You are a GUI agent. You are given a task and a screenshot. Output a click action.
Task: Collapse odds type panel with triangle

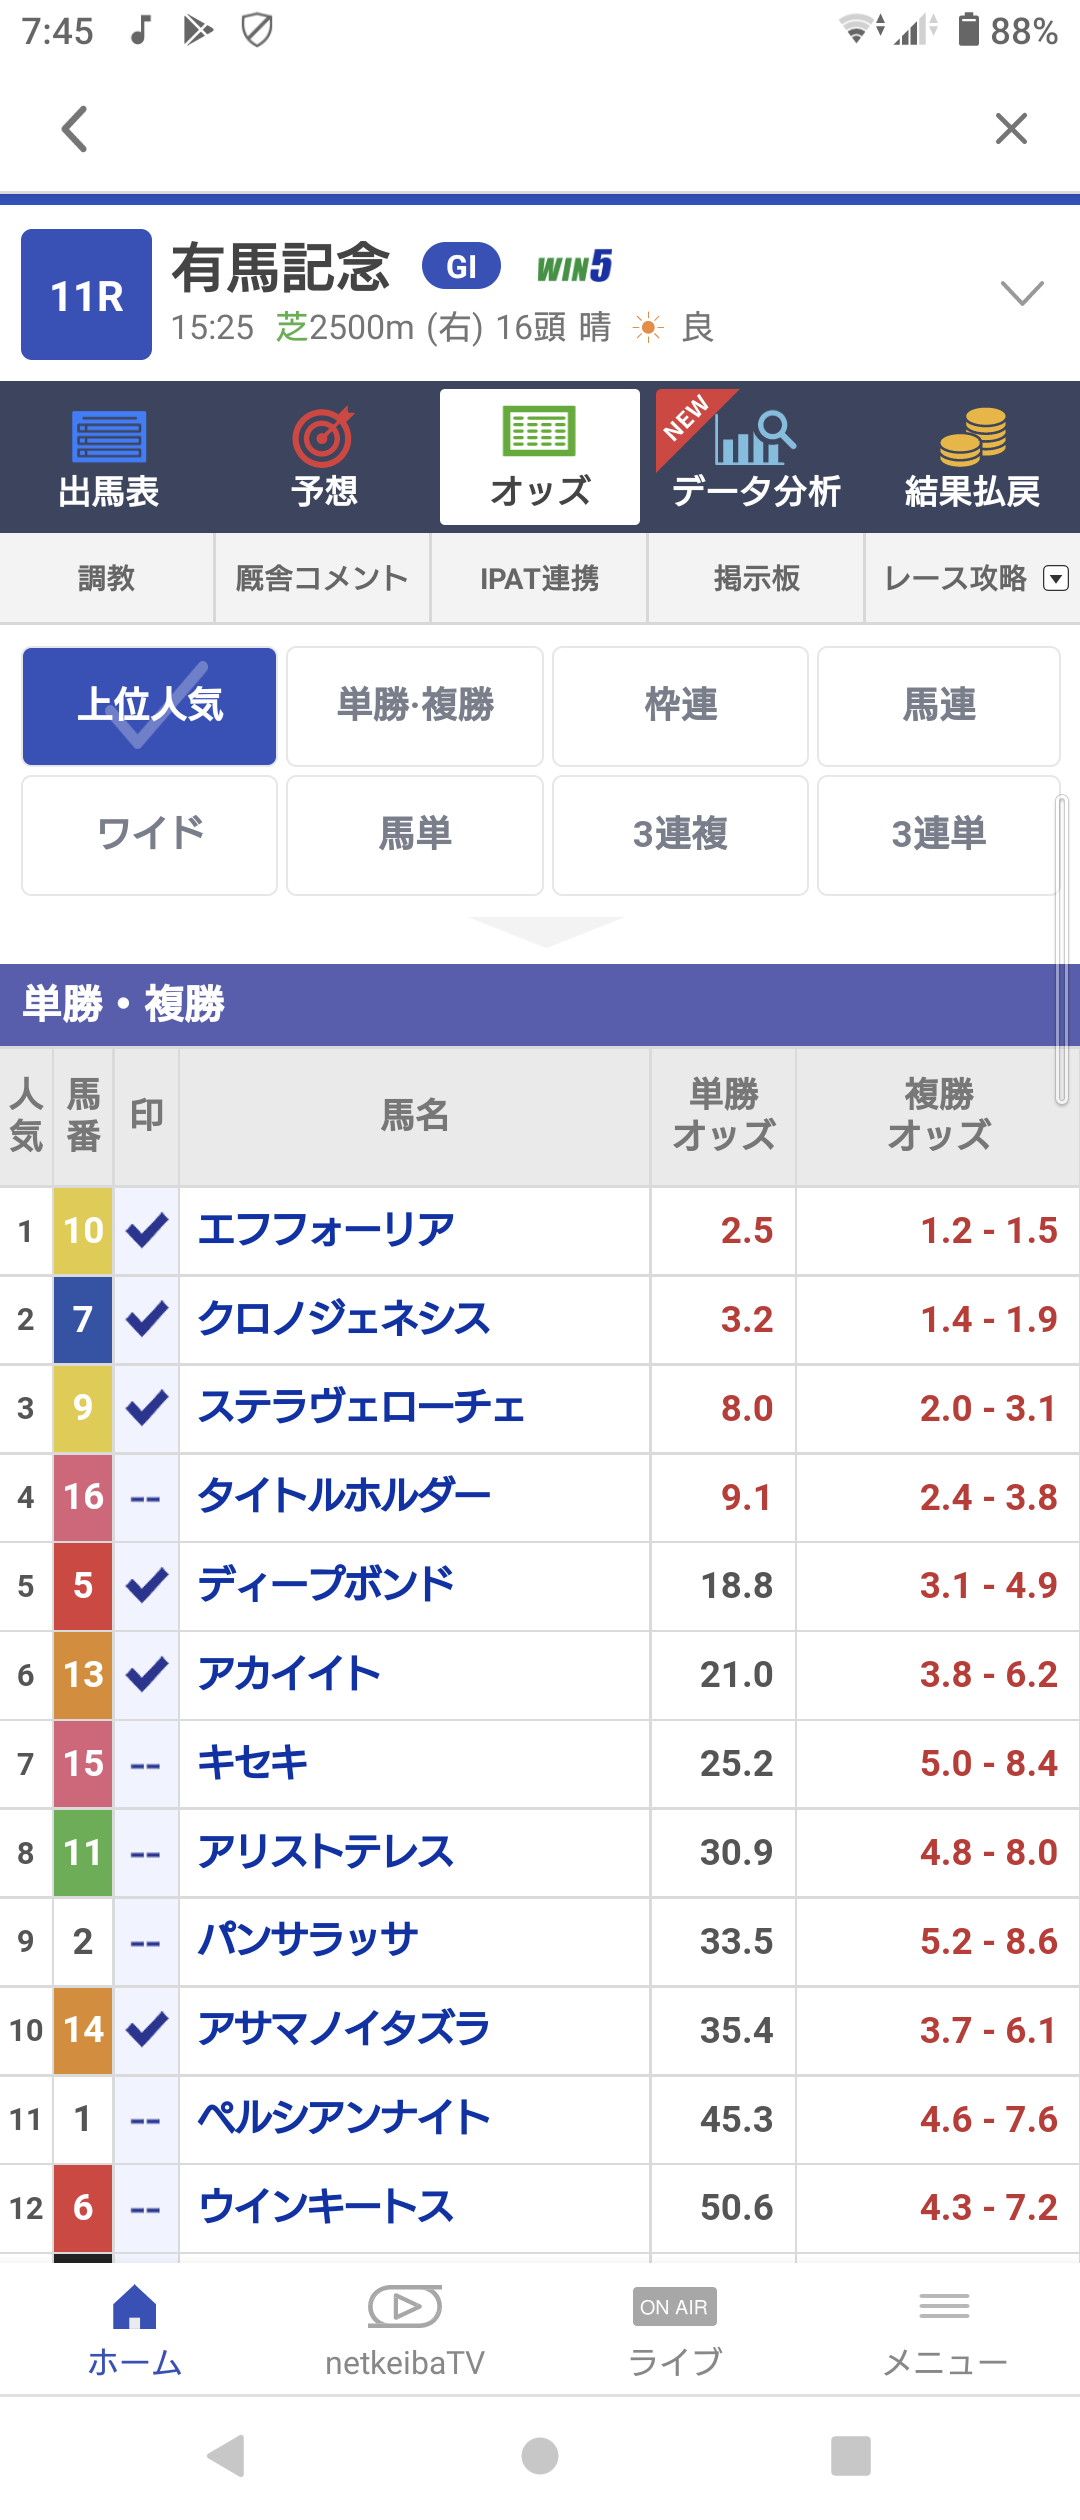pyautogui.click(x=546, y=930)
